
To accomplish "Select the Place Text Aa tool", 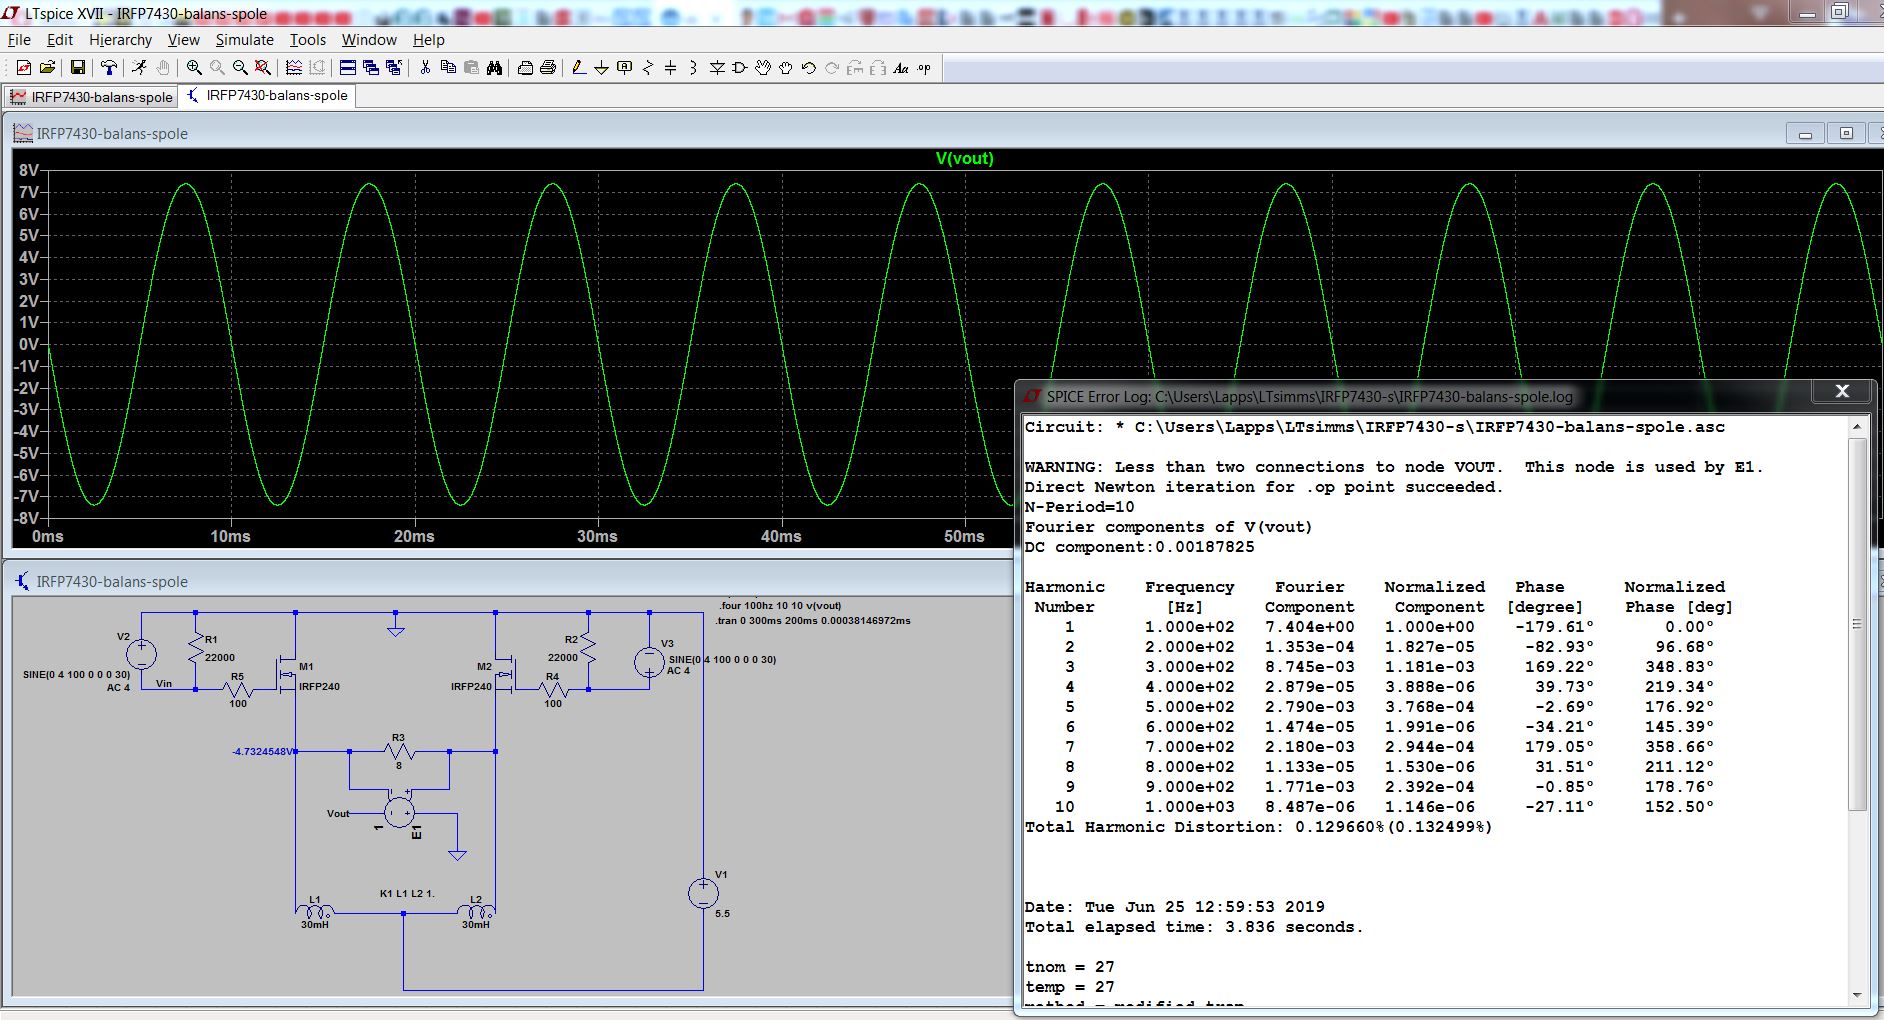I will [x=901, y=67].
